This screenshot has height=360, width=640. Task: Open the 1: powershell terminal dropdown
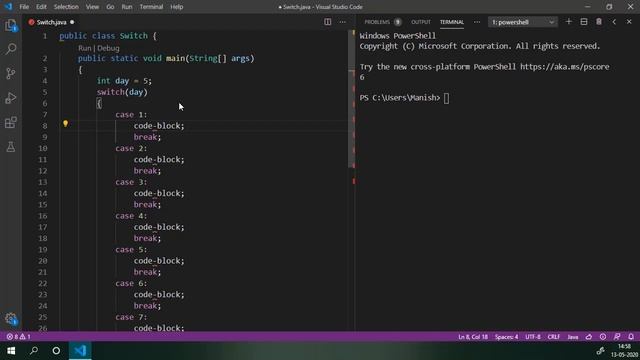(522, 22)
